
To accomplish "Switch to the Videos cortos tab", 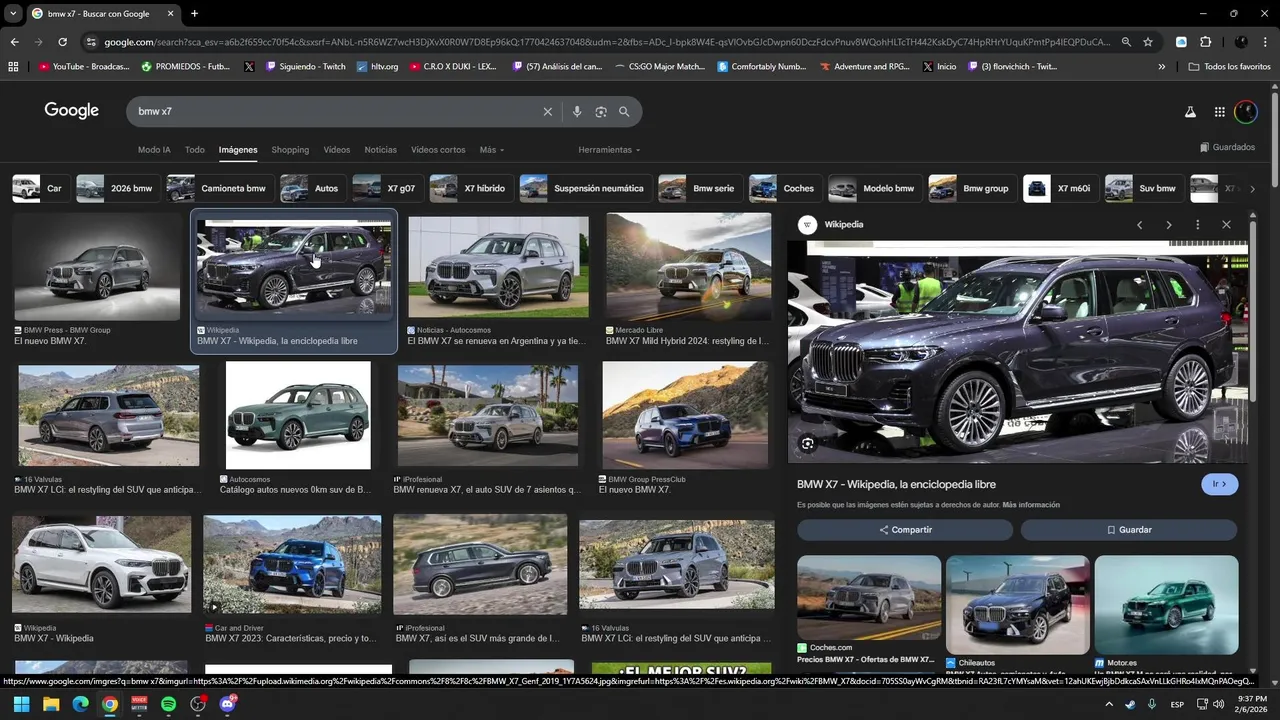I will (x=438, y=150).
